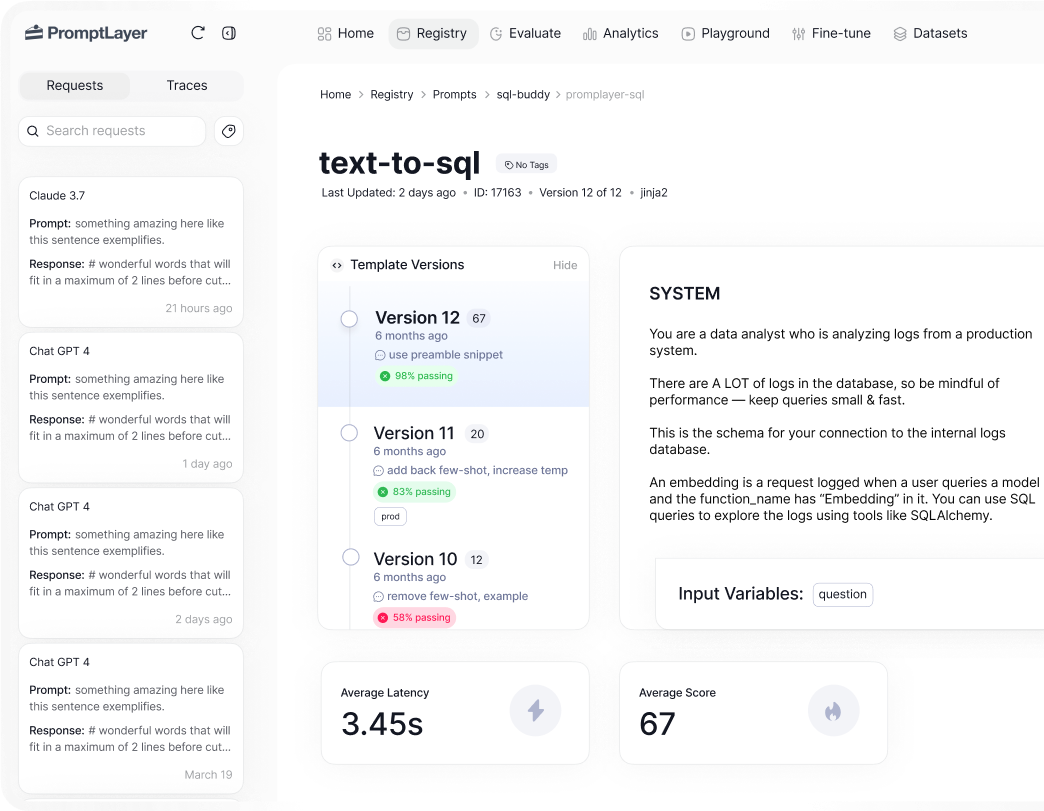
Task: Click 'remove few-shot, example' commit message
Action: (x=457, y=597)
